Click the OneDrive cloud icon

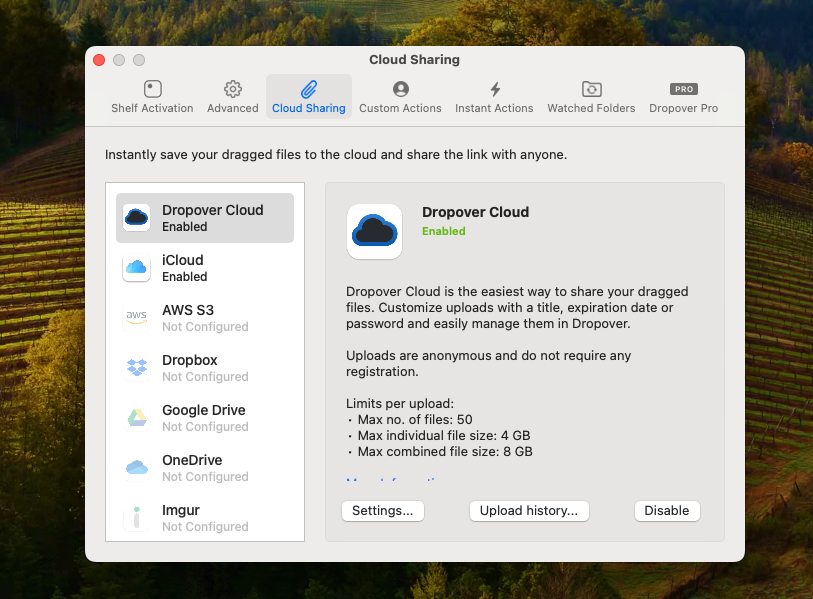(x=136, y=468)
